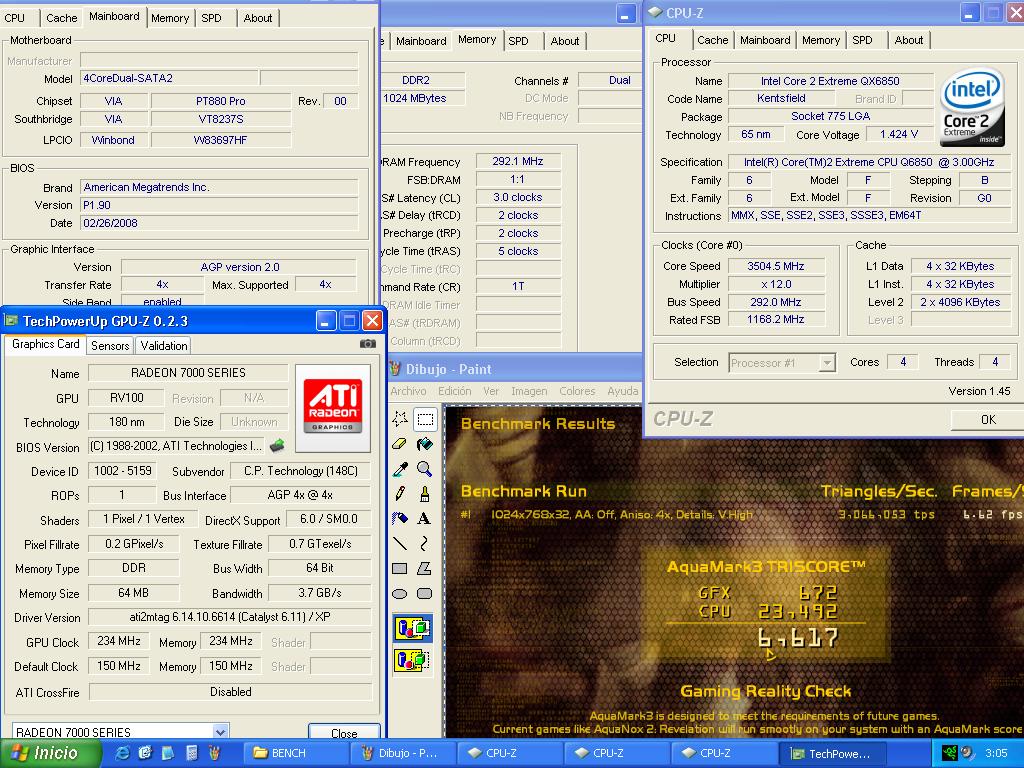Viewport: 1024px width, 768px height.
Task: Switch to BENCH folder in taskbar
Action: pos(296,753)
